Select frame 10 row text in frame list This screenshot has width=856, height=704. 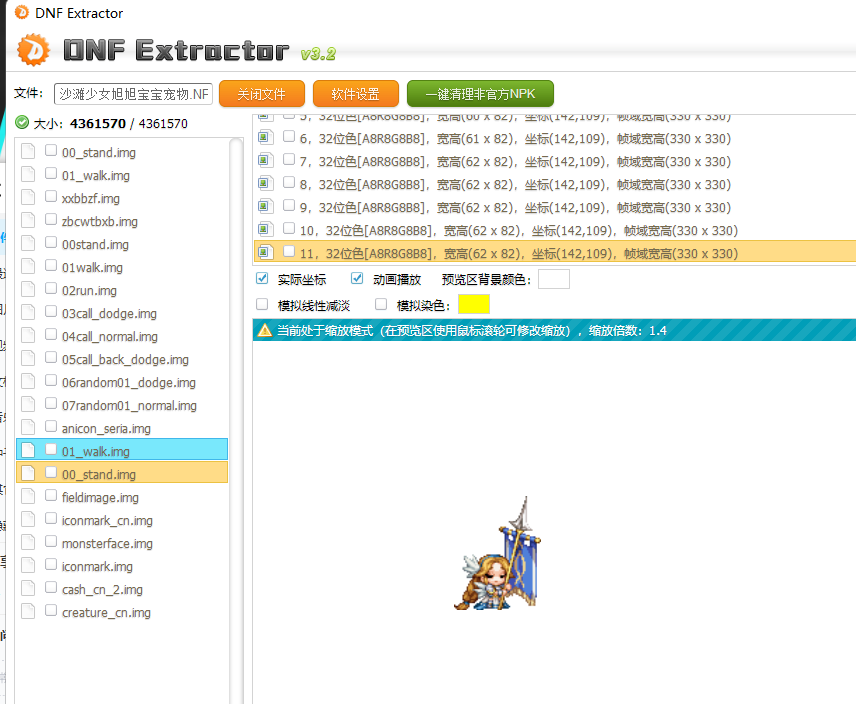pyautogui.click(x=519, y=230)
